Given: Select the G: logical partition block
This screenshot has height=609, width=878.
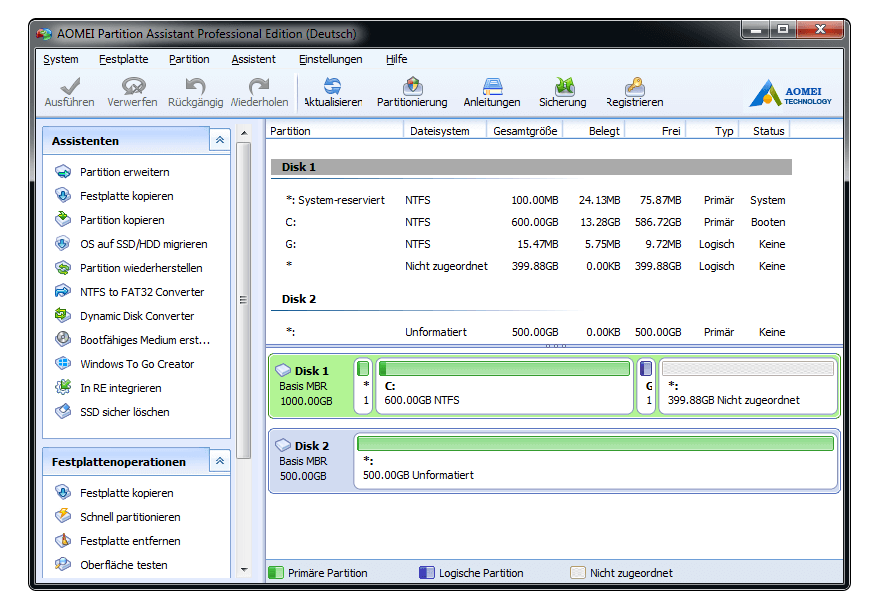Looking at the screenshot, I should tap(646, 386).
